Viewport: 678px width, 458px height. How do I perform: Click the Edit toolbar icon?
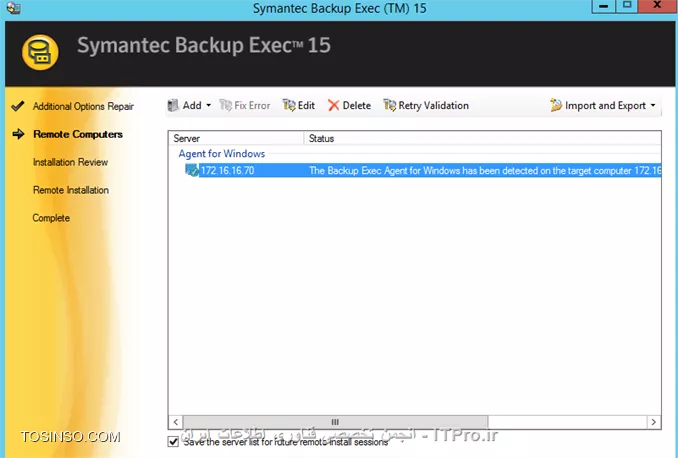pyautogui.click(x=289, y=105)
